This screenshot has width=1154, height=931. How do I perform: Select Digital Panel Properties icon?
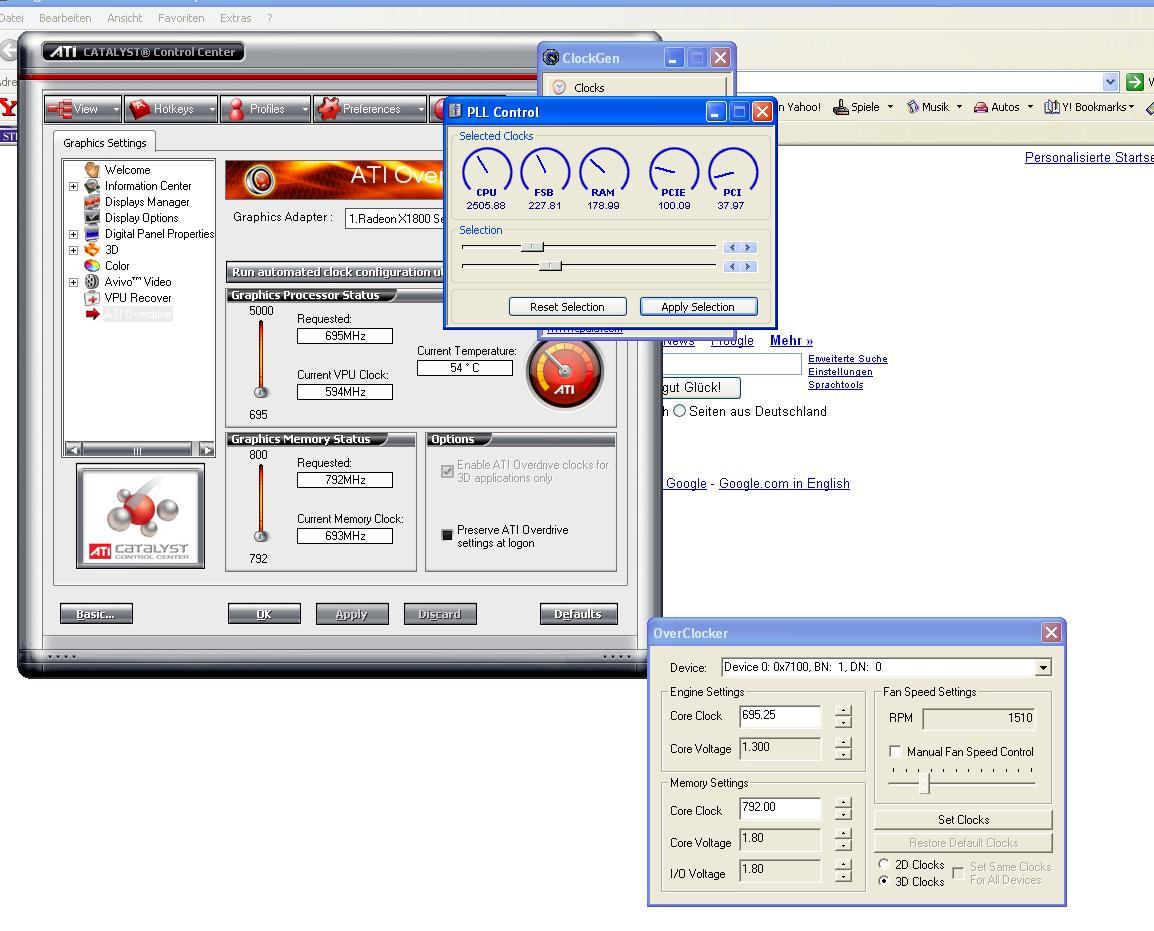click(92, 234)
